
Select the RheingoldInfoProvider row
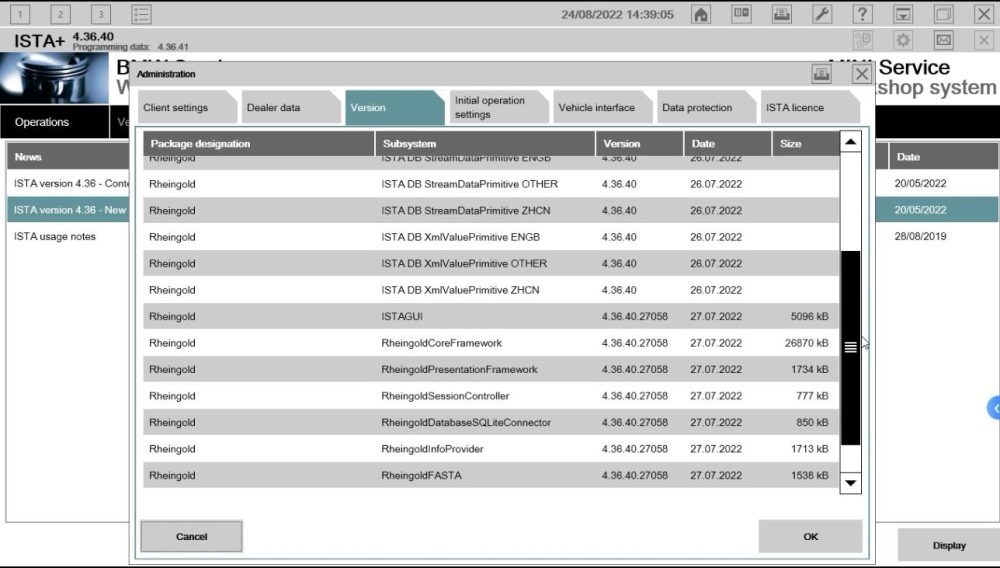click(490, 449)
